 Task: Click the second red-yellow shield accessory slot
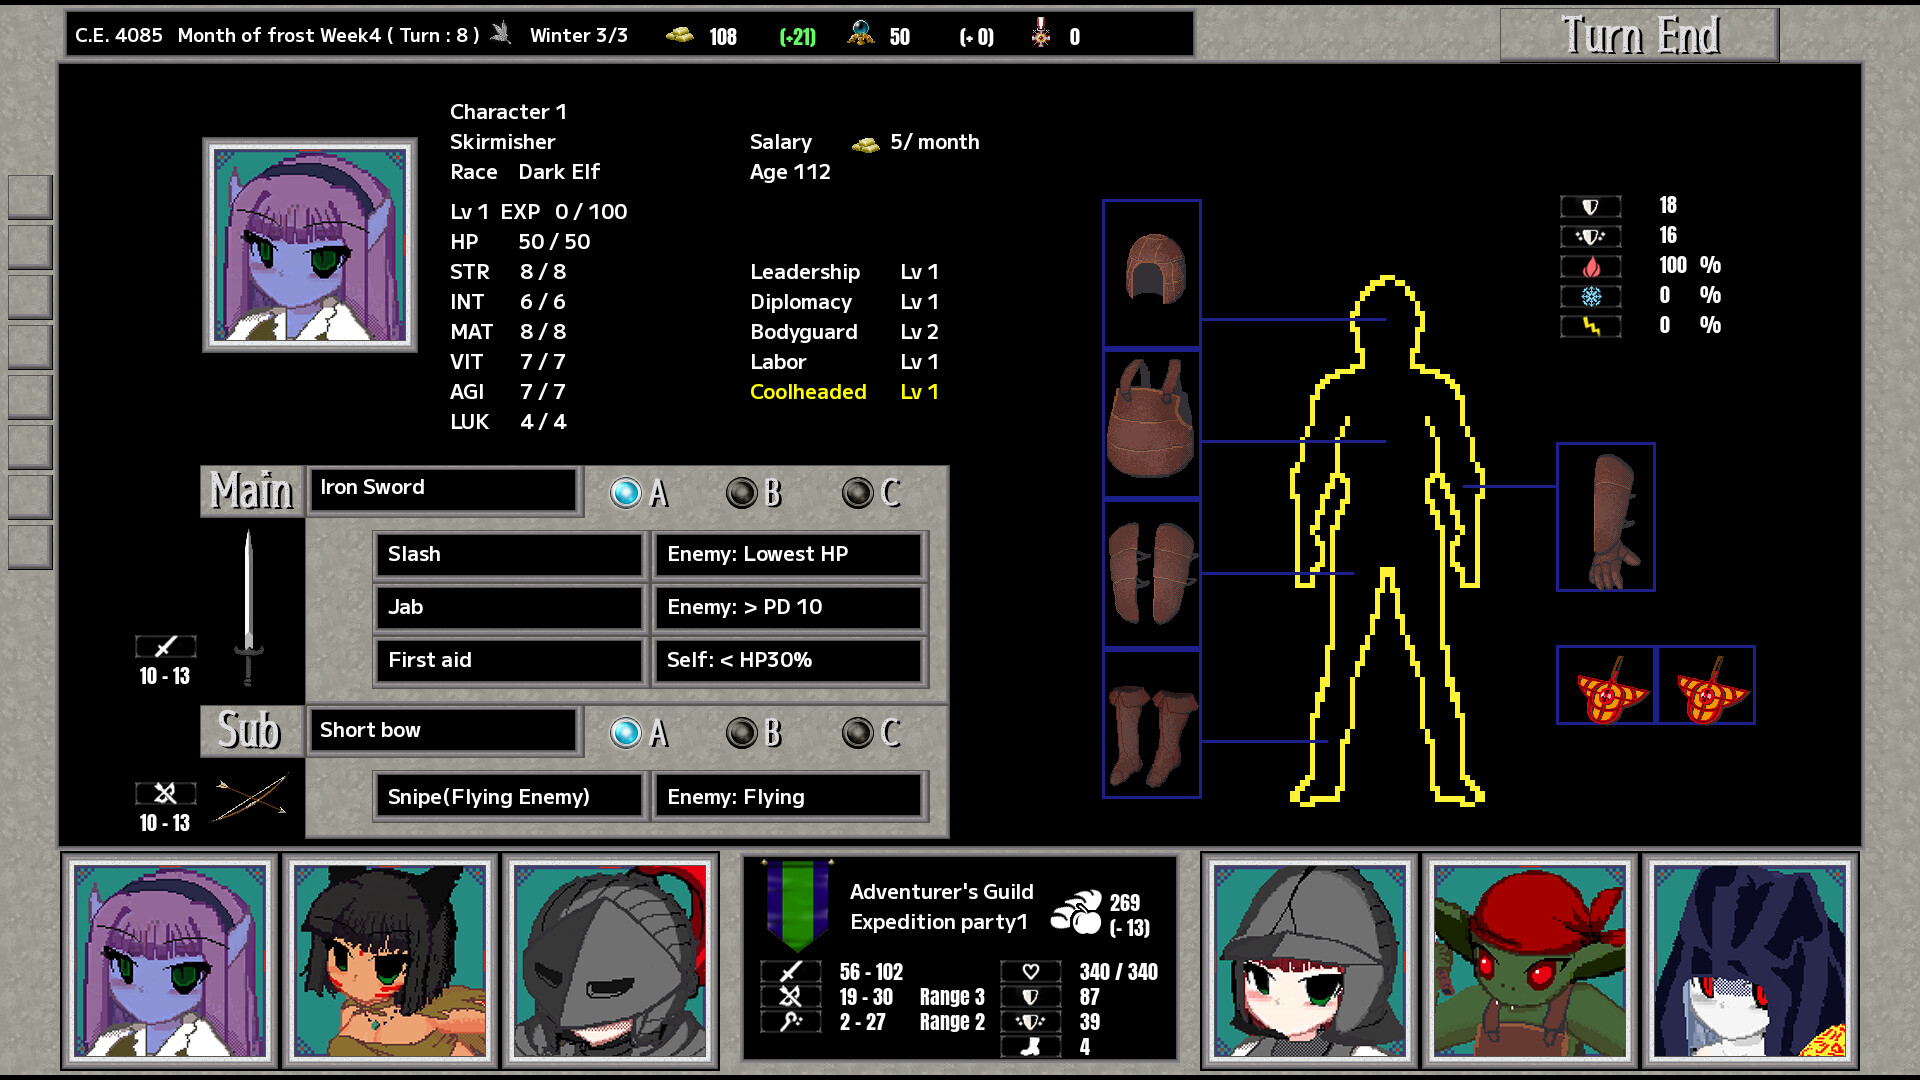click(x=1706, y=685)
